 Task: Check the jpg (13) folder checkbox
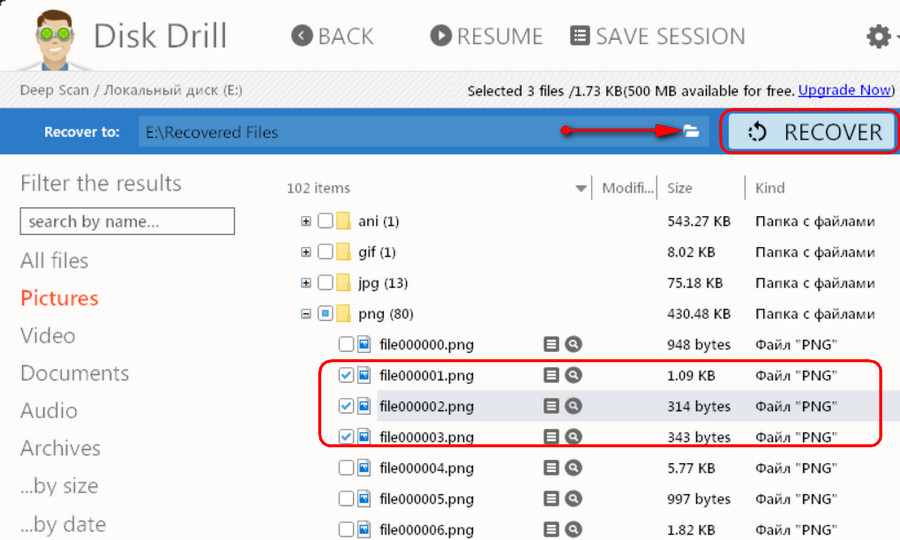(x=325, y=283)
